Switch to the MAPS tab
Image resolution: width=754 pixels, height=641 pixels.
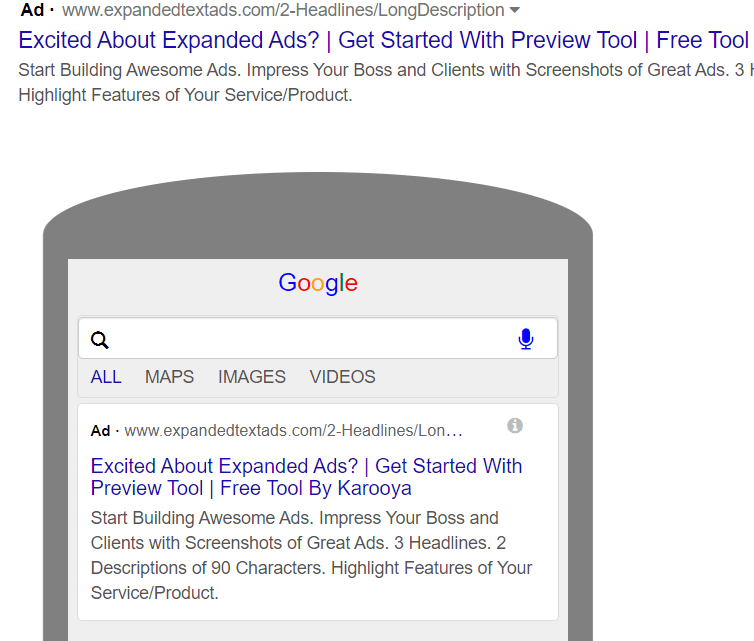[x=169, y=377]
